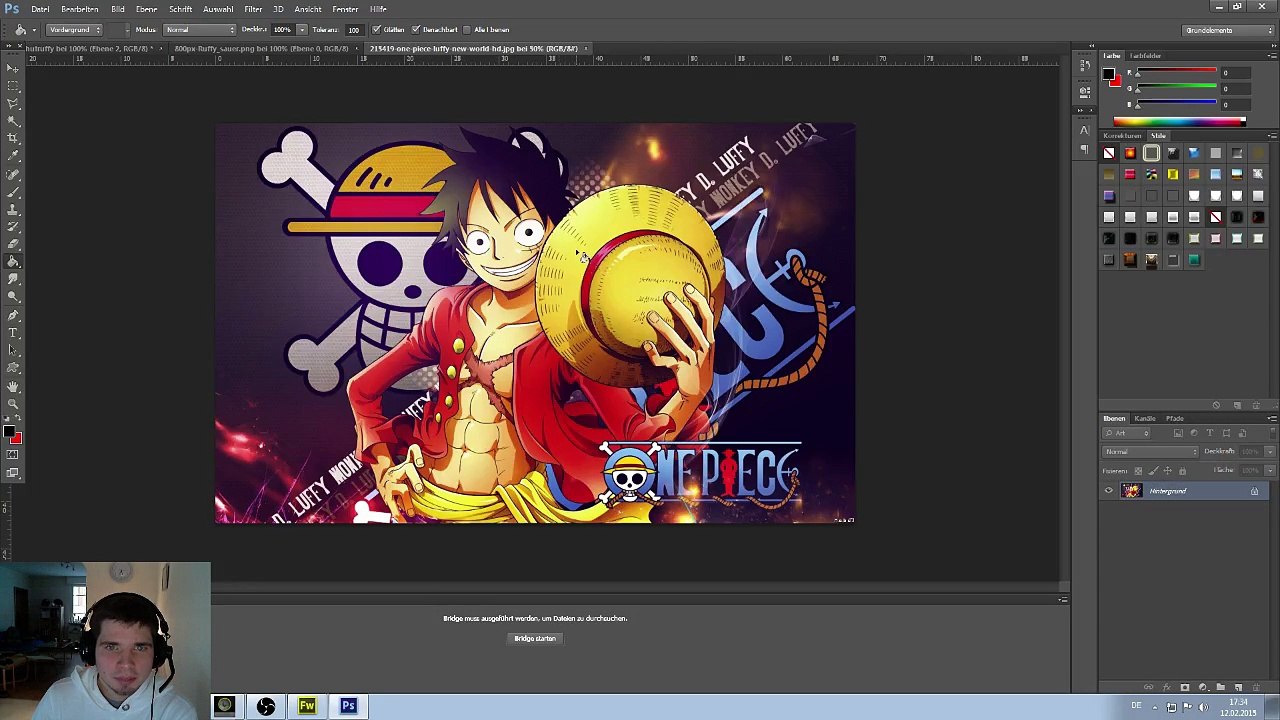Click the red channel slider in Farbe panel

(x=1176, y=73)
